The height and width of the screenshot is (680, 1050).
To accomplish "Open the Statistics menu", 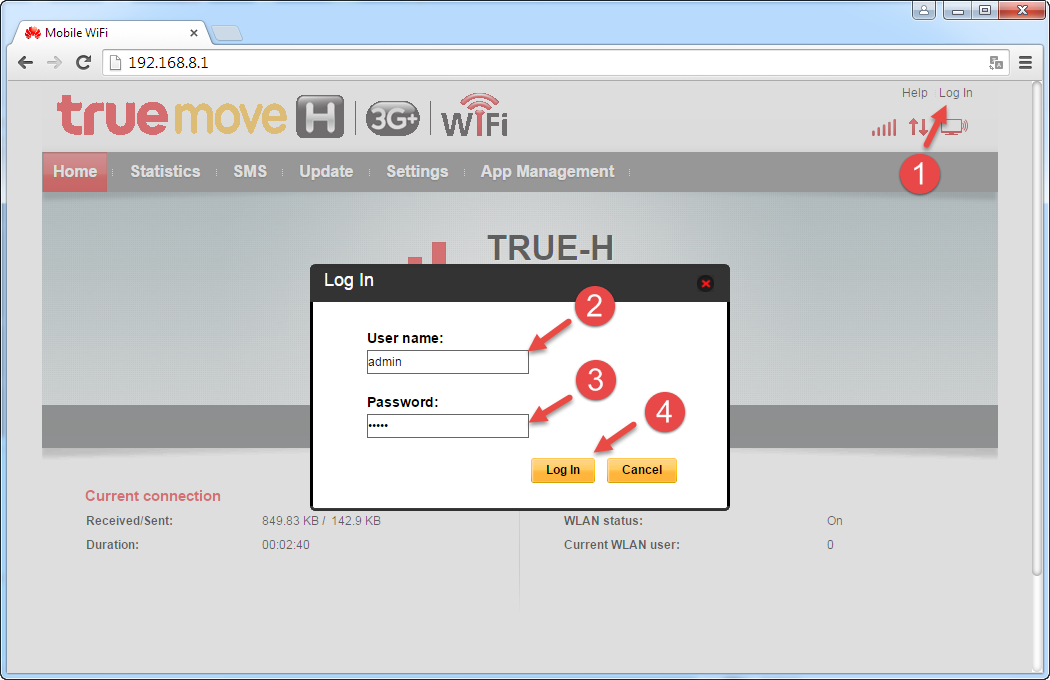I will coord(165,172).
